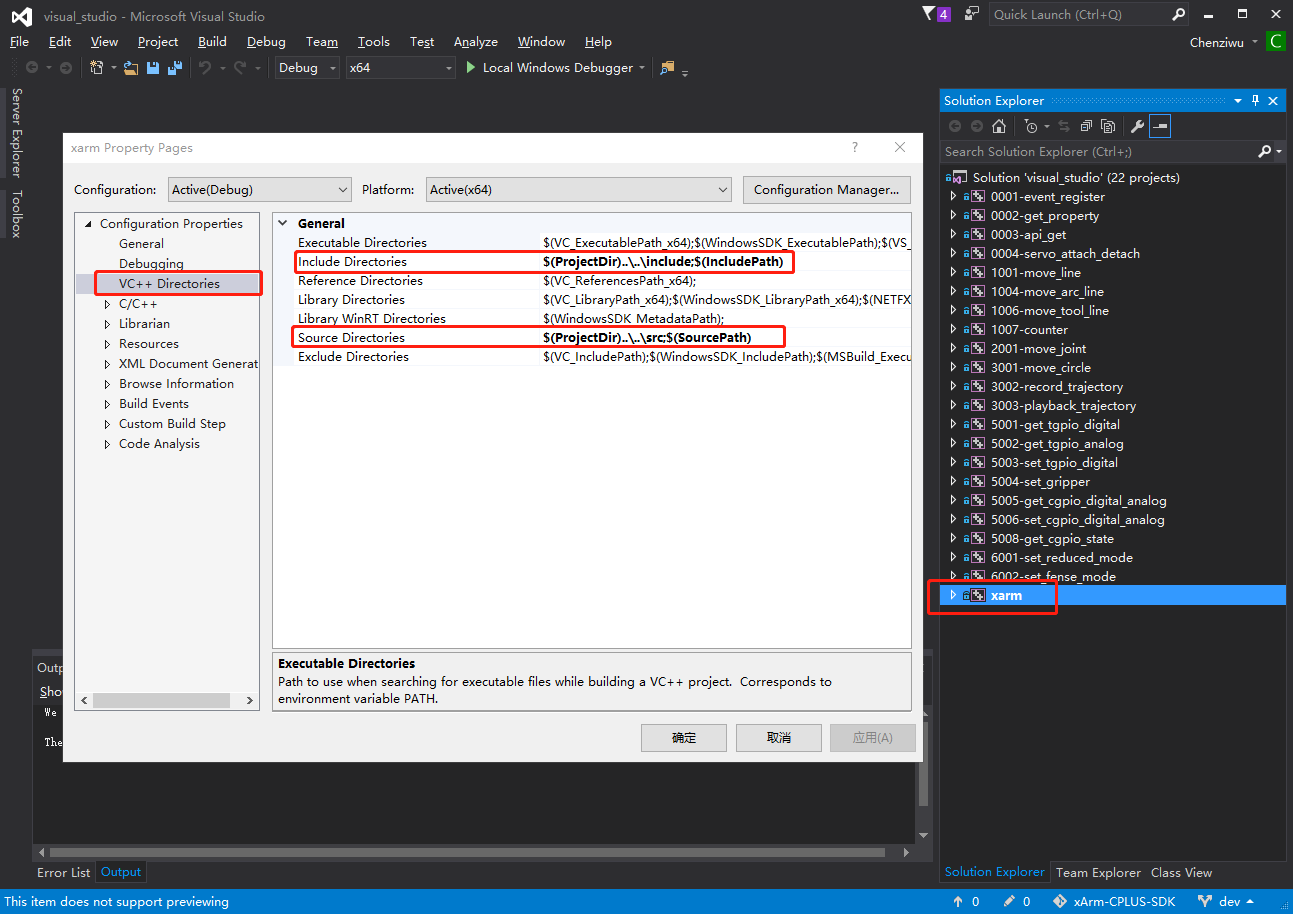Open Solution Explorer window options dropdown arrow

1238,100
